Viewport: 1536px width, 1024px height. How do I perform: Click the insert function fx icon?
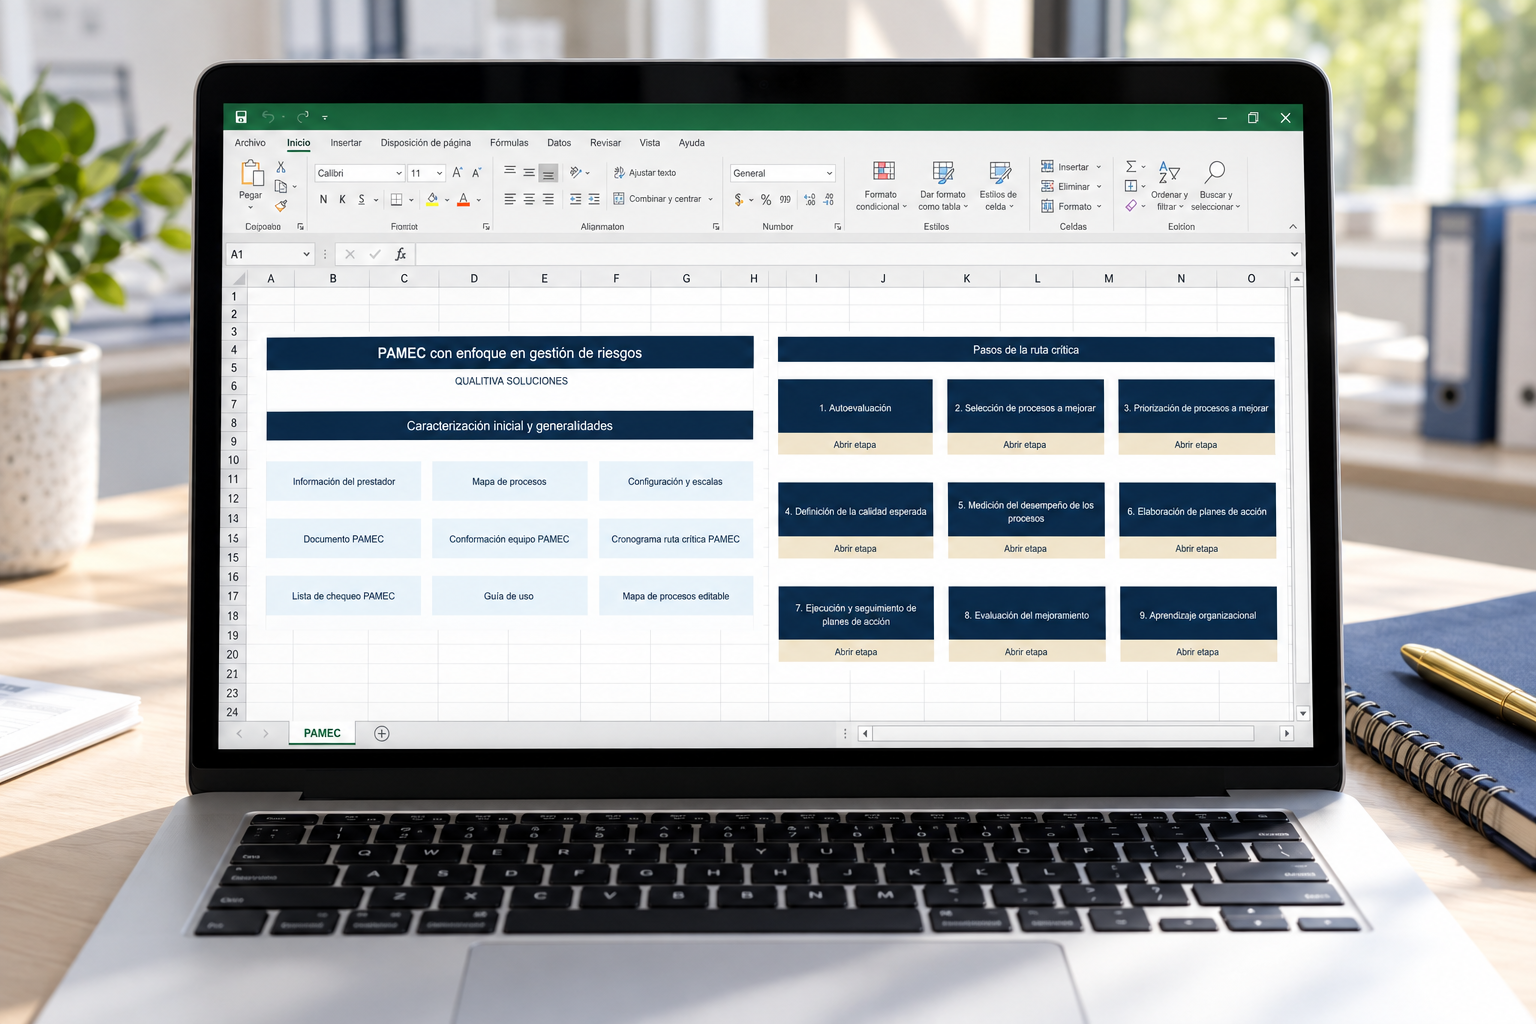pos(401,254)
